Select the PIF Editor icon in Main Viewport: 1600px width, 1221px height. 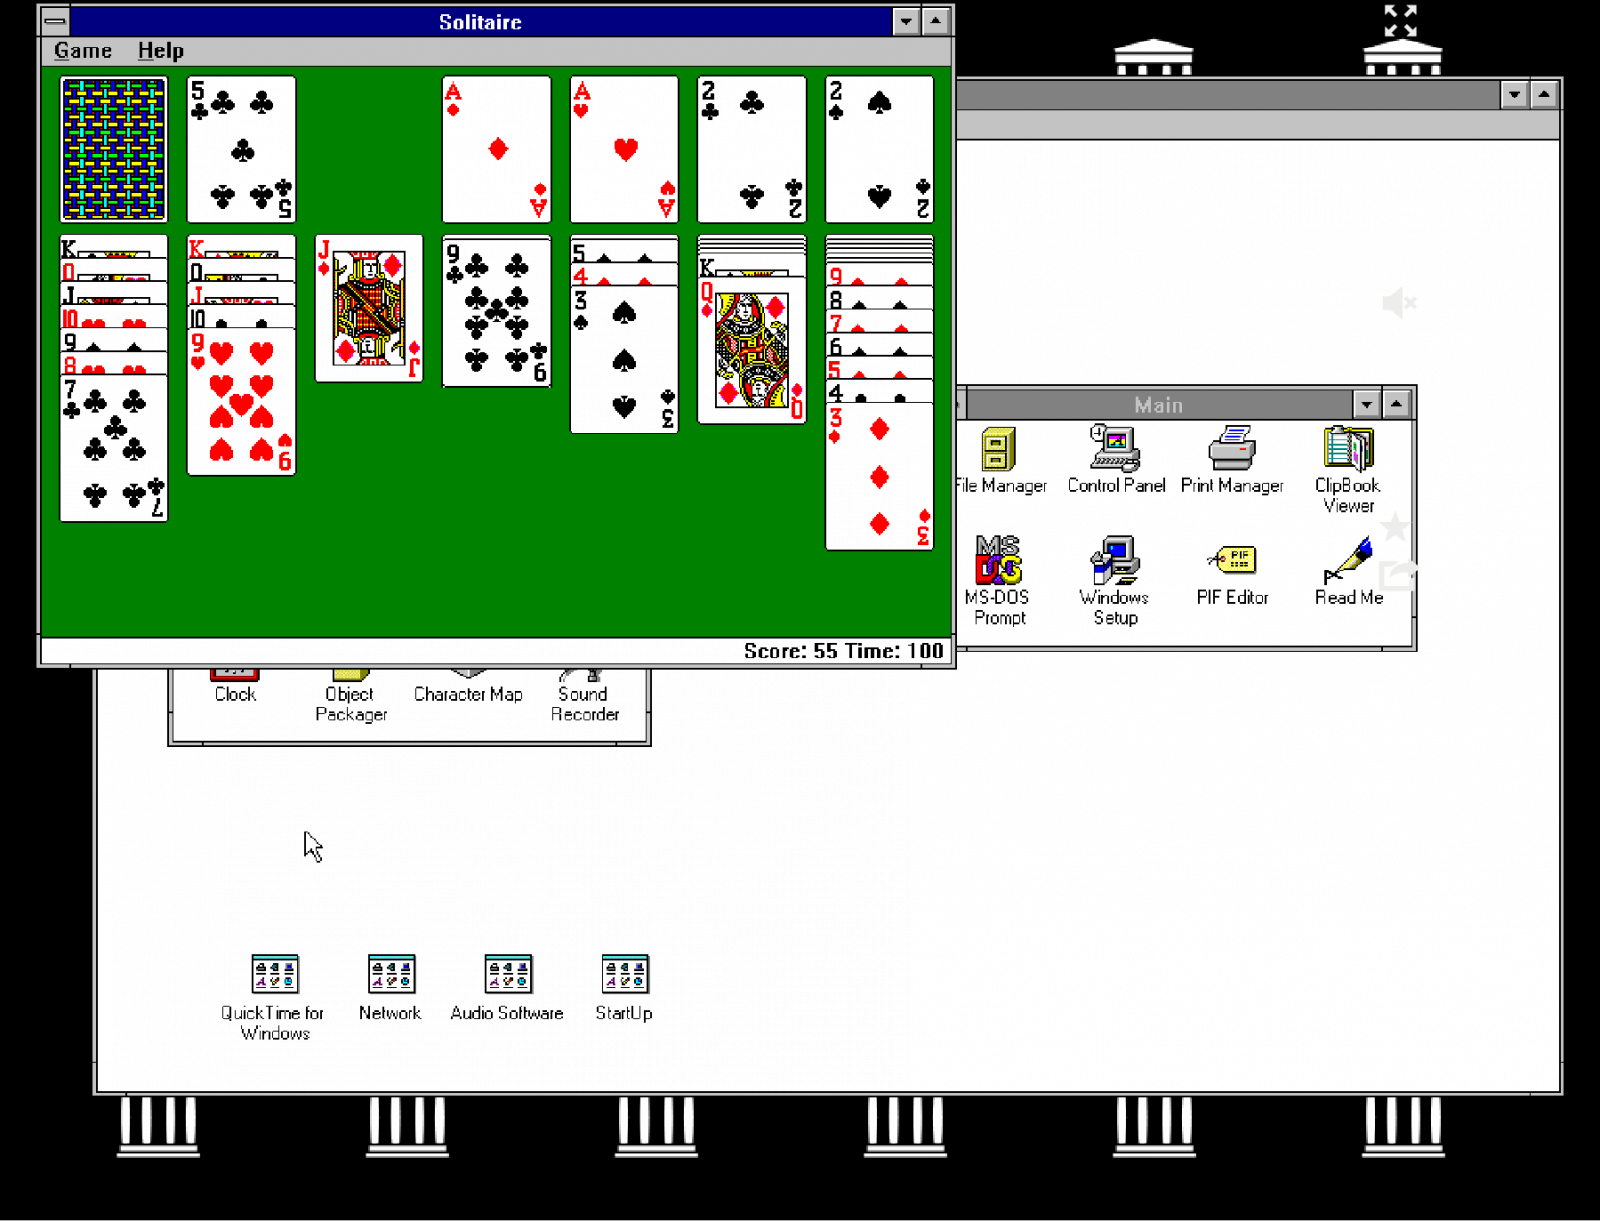pos(1232,575)
